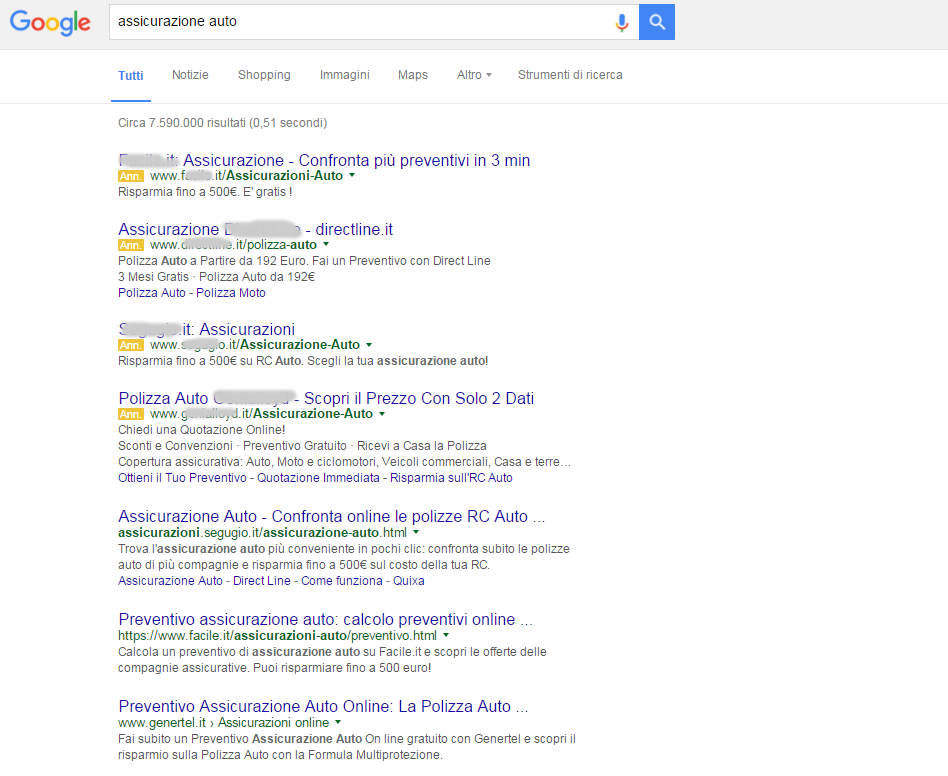This screenshot has width=948, height=776.
Task: Open ad 'Confronta più preventivi in 3 min'
Action: 324,160
